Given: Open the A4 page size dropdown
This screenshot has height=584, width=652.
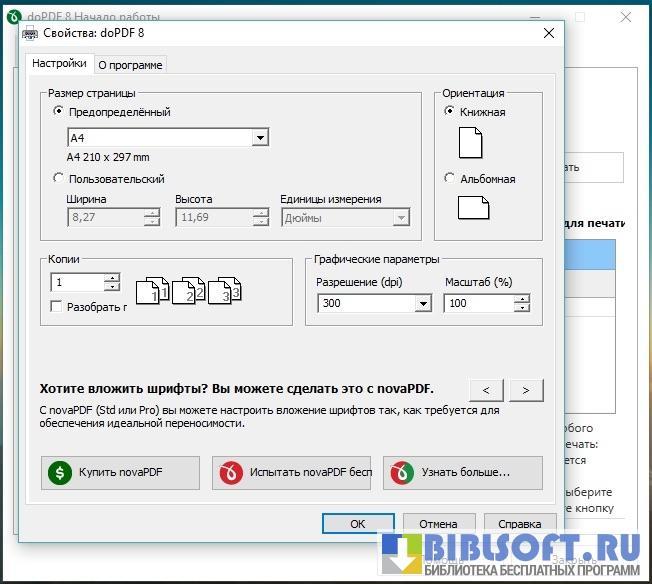Looking at the screenshot, I should [x=260, y=138].
